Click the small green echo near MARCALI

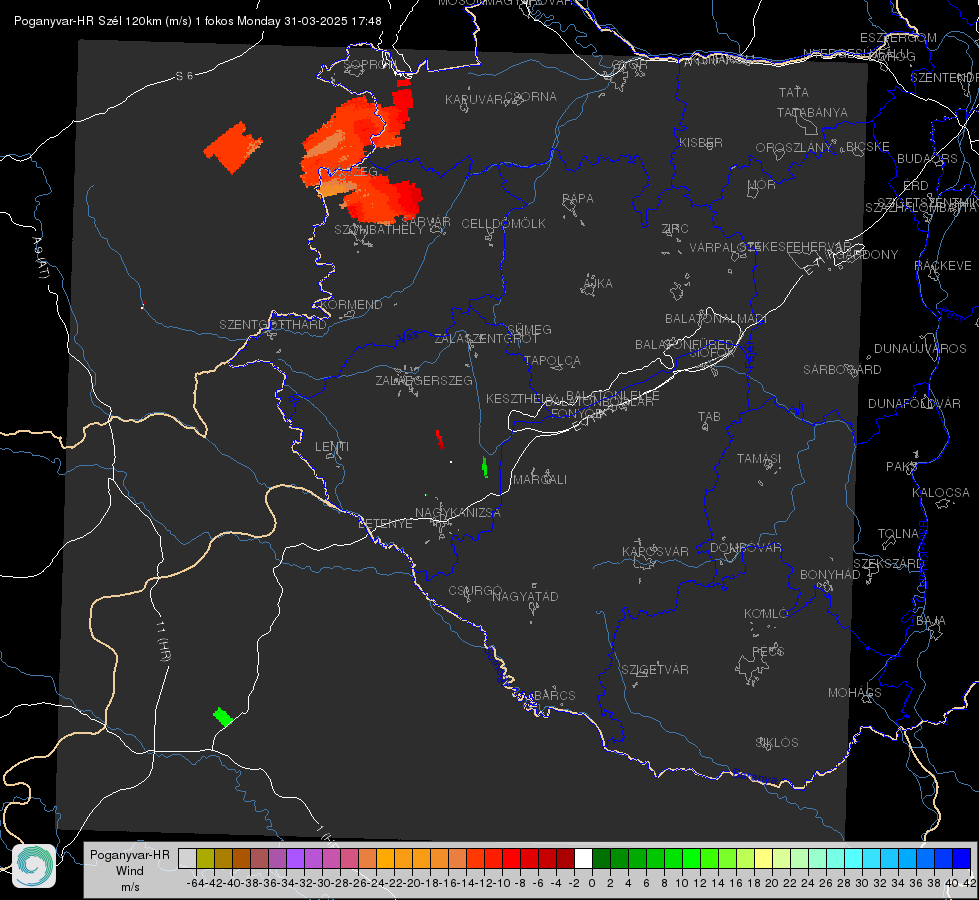485,467
